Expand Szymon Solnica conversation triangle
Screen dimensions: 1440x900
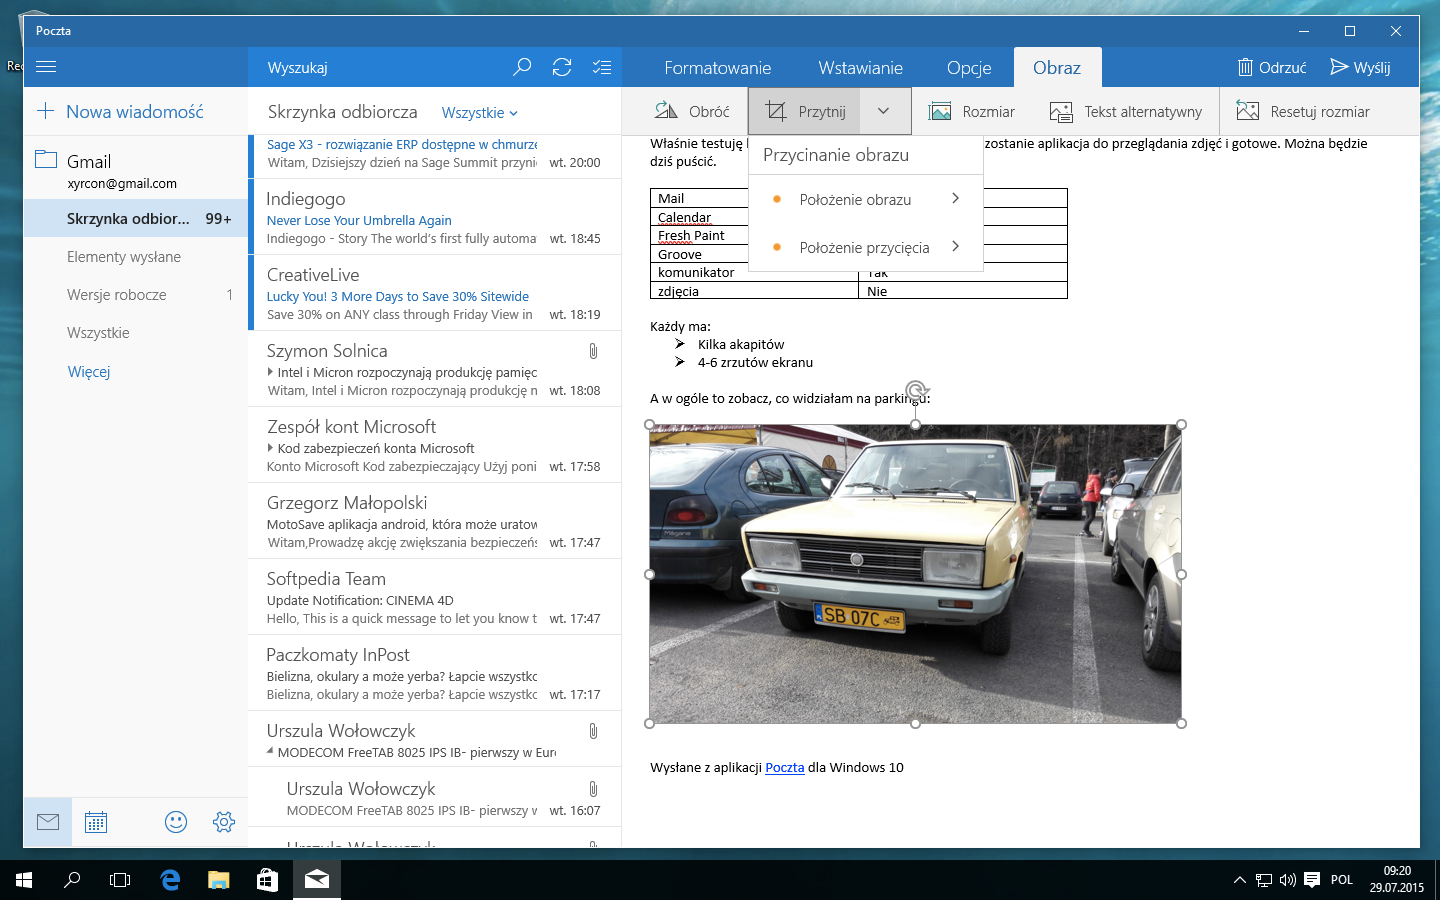point(270,372)
